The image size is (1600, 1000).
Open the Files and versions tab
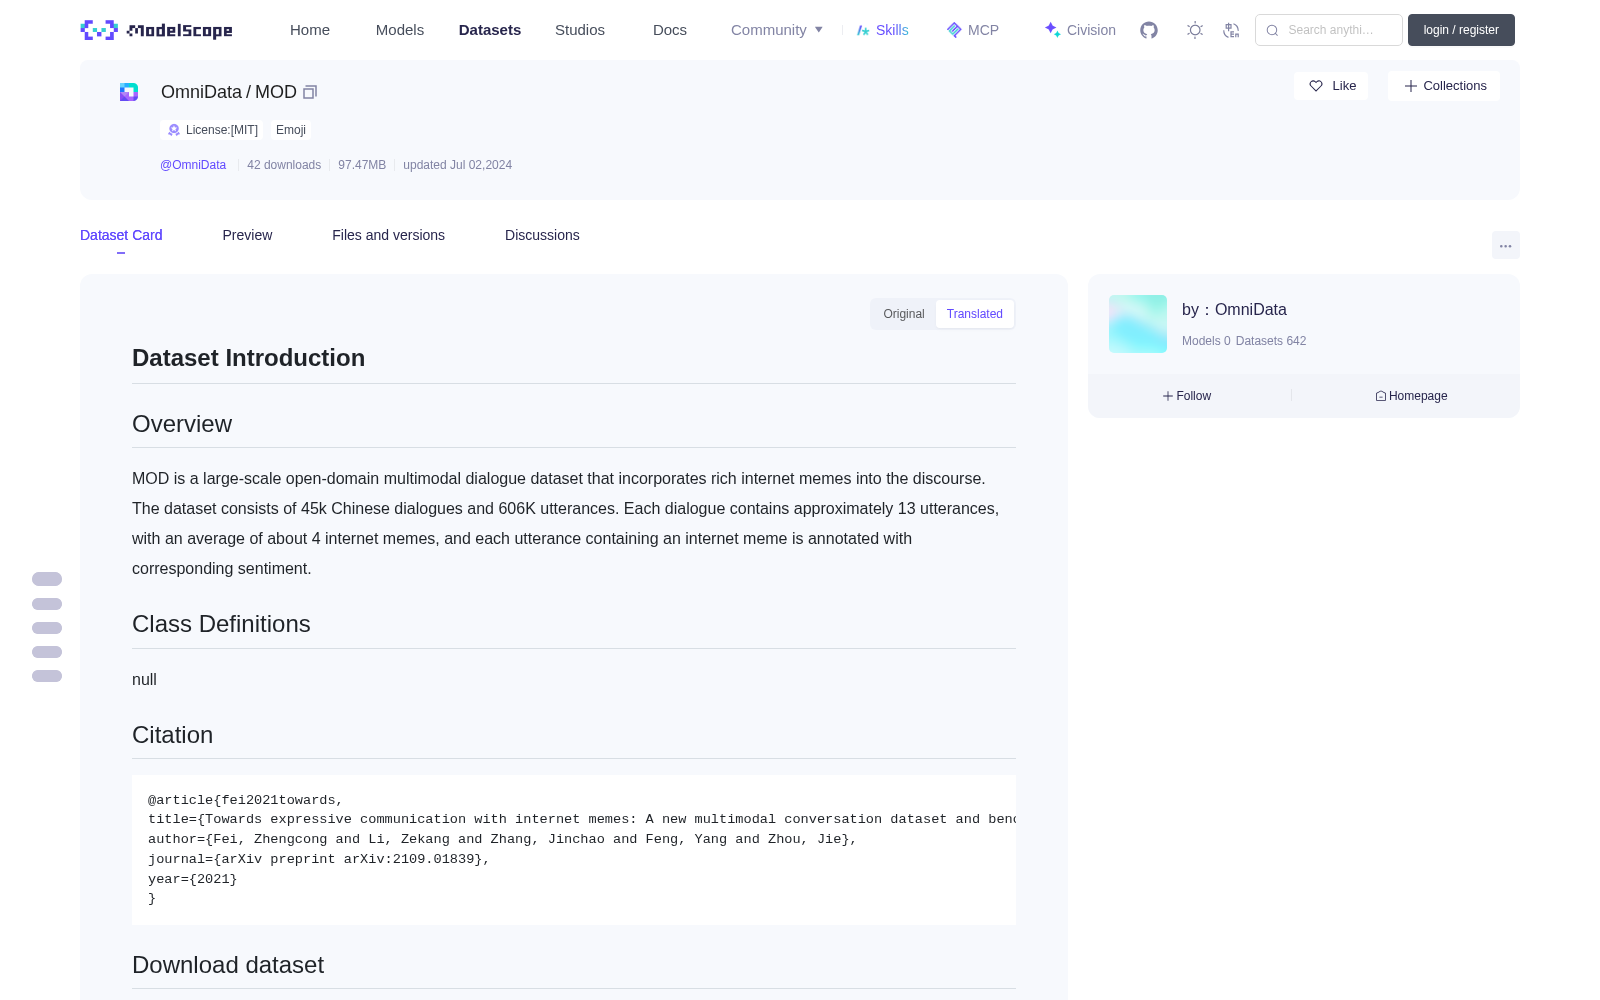[x=388, y=235]
